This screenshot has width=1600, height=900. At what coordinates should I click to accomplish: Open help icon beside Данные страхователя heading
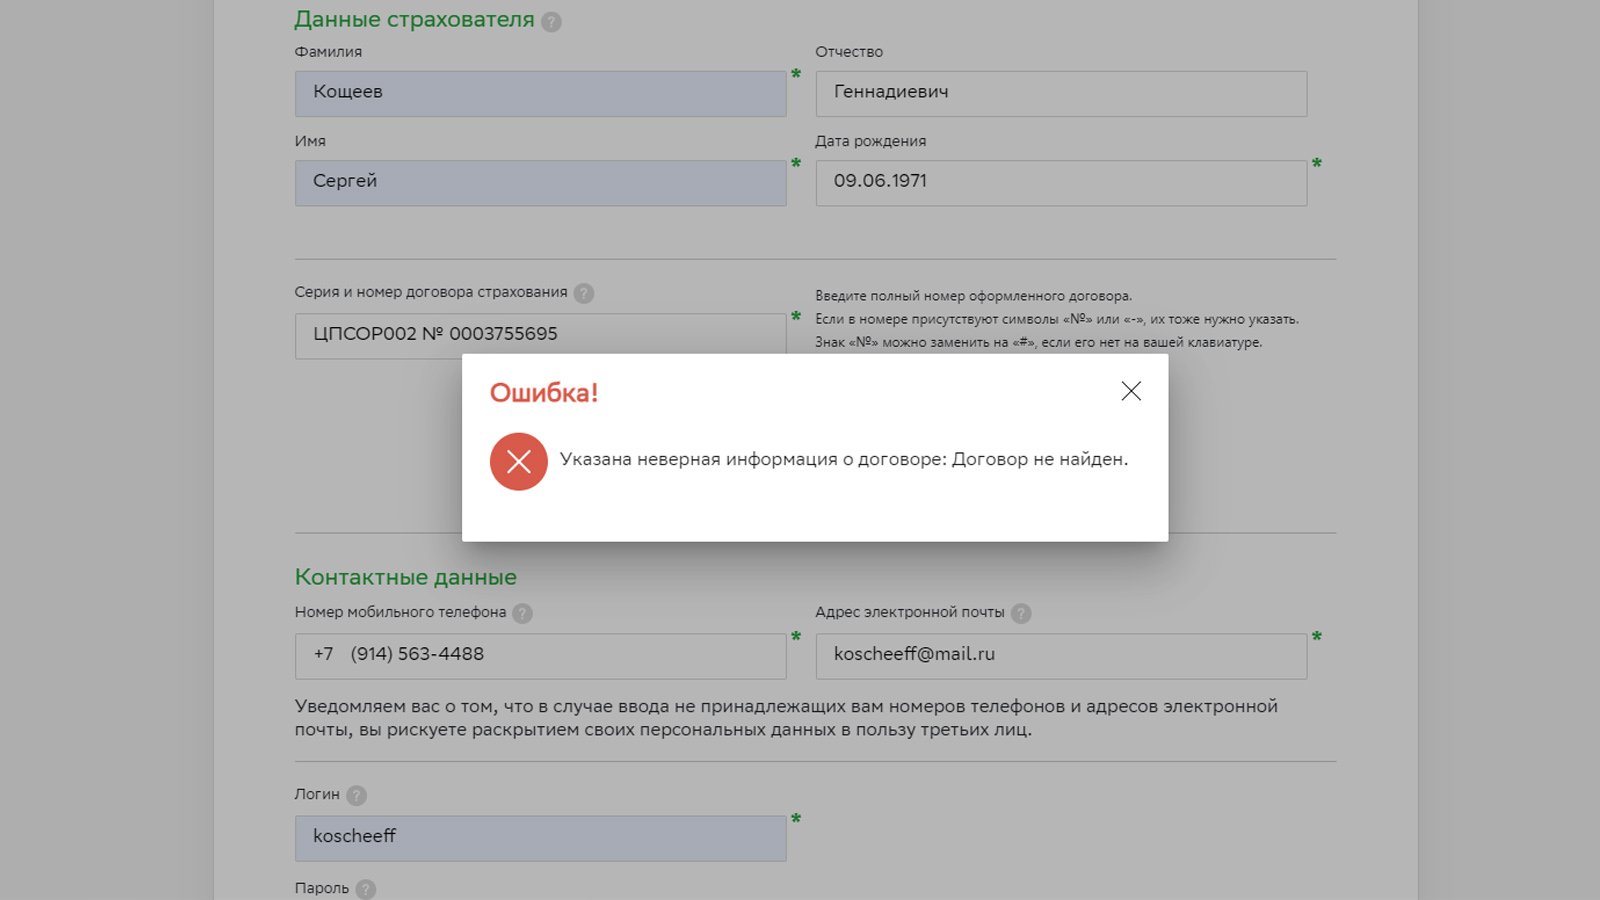(551, 22)
